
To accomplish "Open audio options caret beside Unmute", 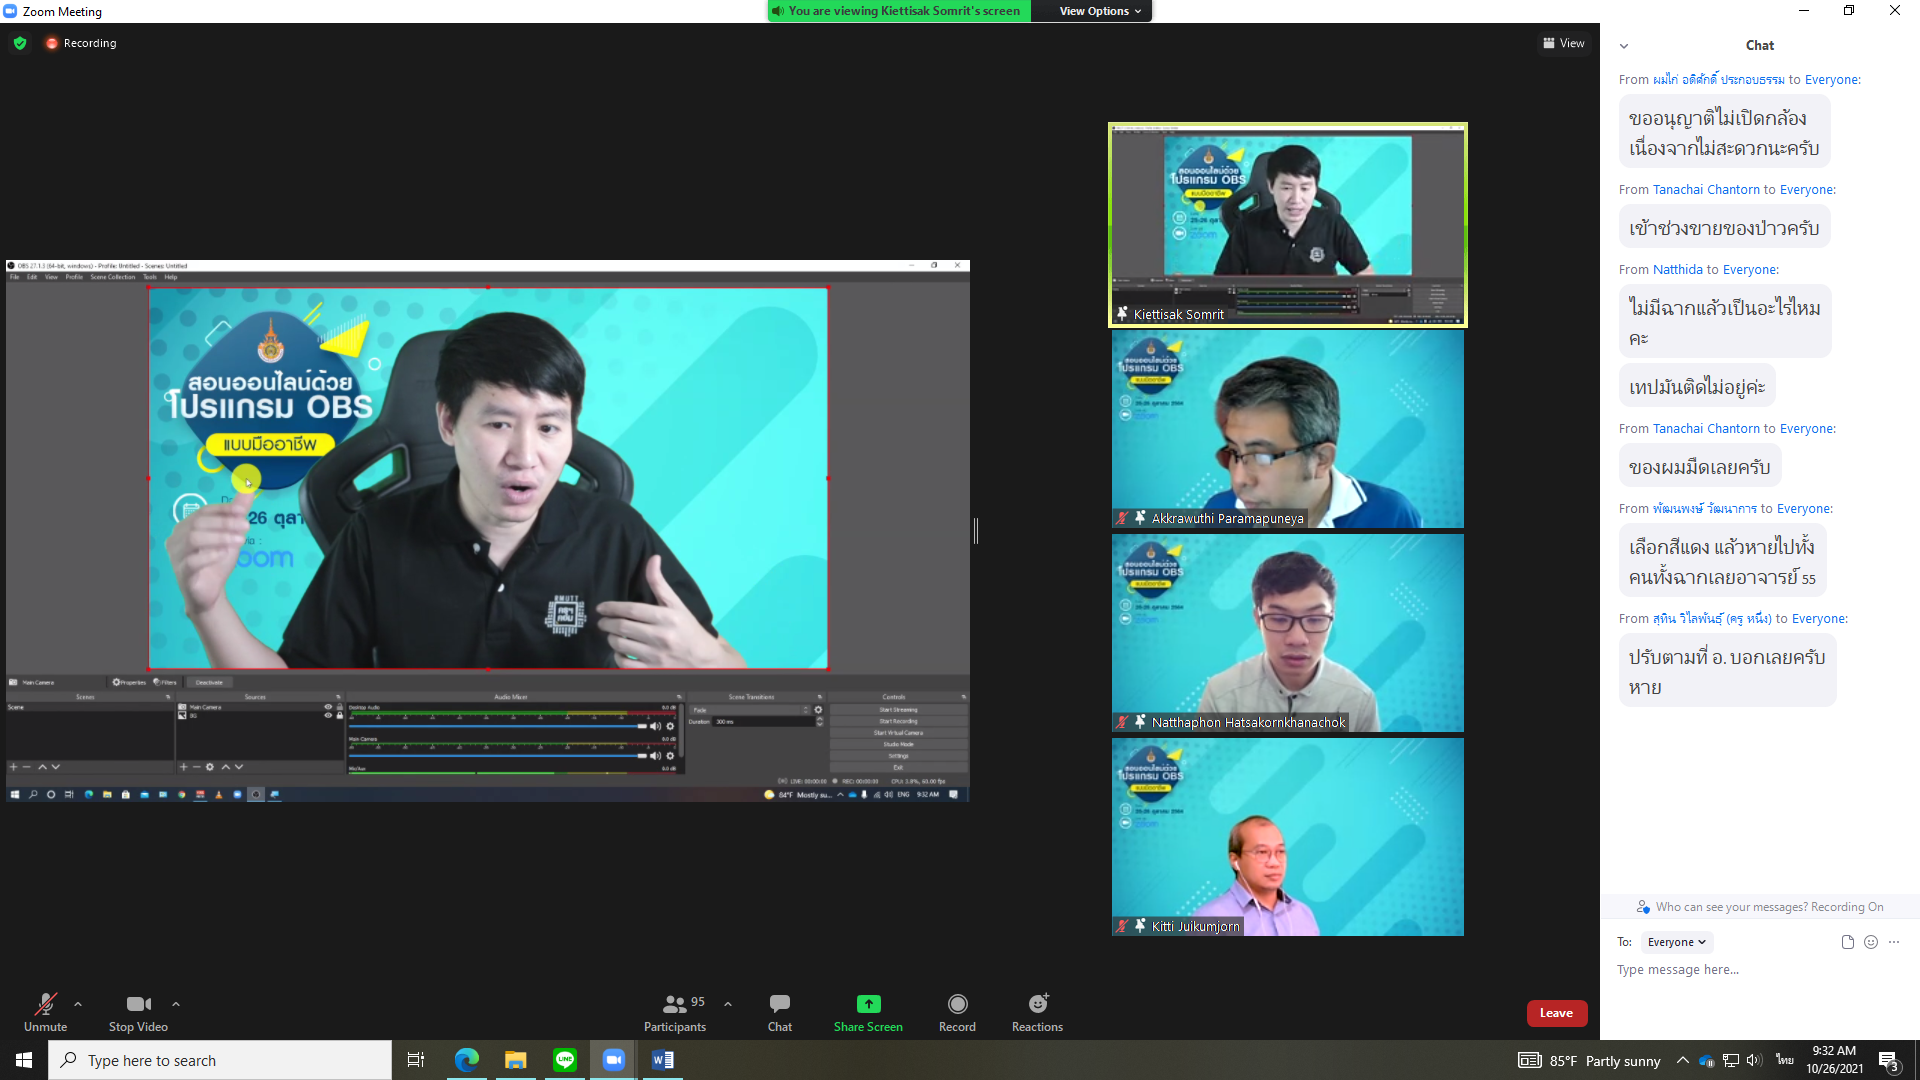I will pos(78,1004).
